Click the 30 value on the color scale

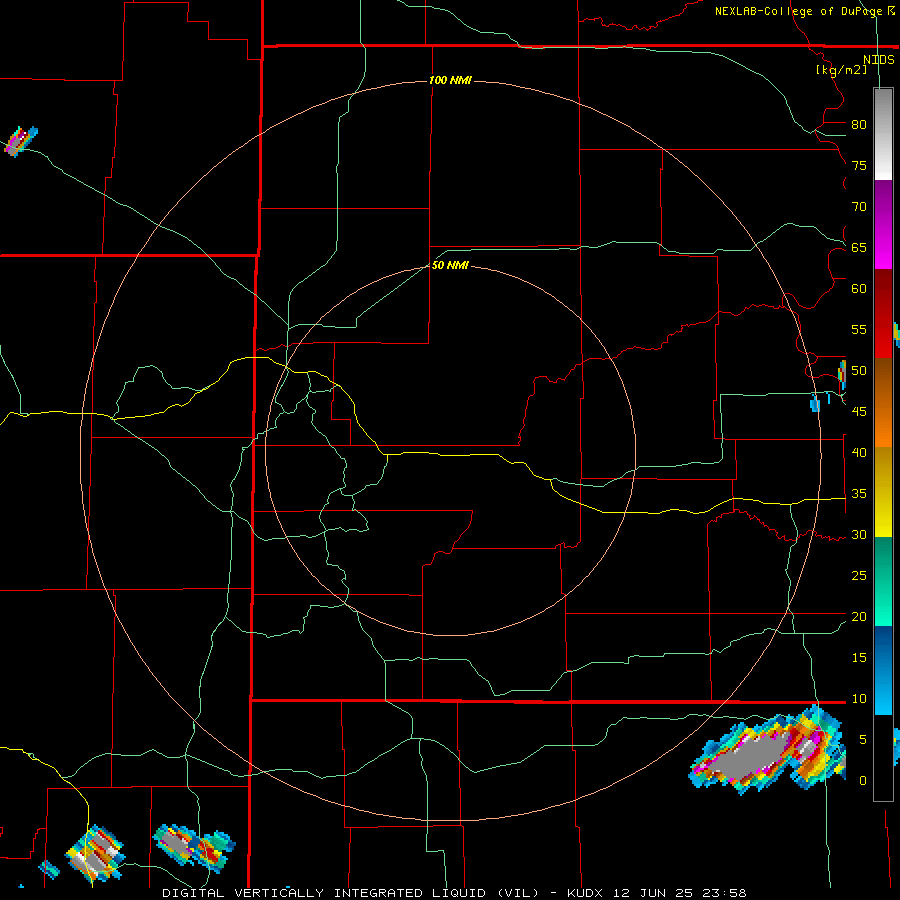859,534
